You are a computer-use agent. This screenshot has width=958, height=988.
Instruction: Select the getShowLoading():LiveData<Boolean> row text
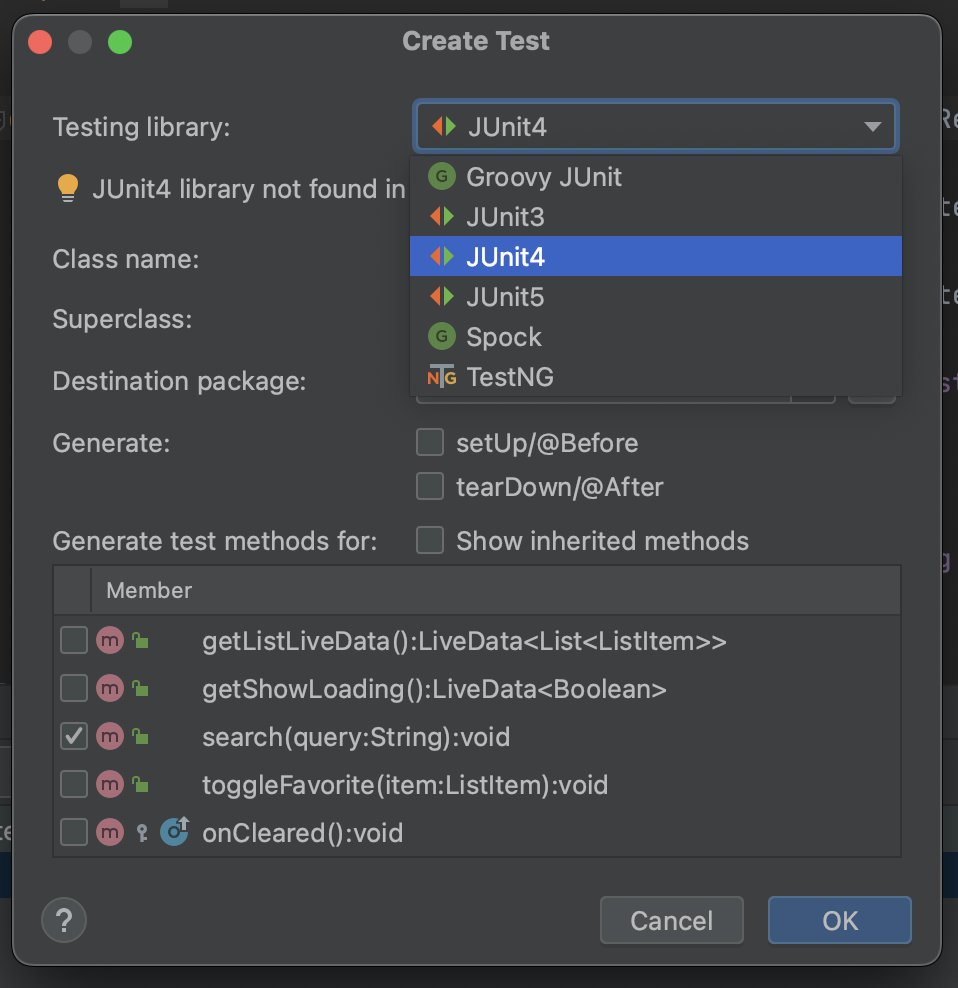[434, 689]
